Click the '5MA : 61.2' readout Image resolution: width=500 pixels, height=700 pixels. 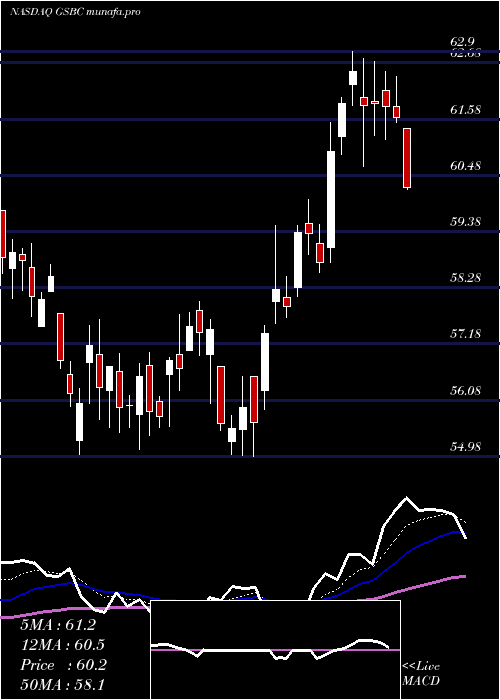[x=58, y=625]
